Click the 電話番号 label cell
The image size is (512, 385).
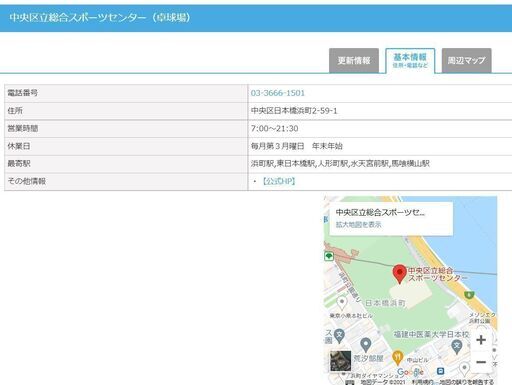tap(126, 93)
